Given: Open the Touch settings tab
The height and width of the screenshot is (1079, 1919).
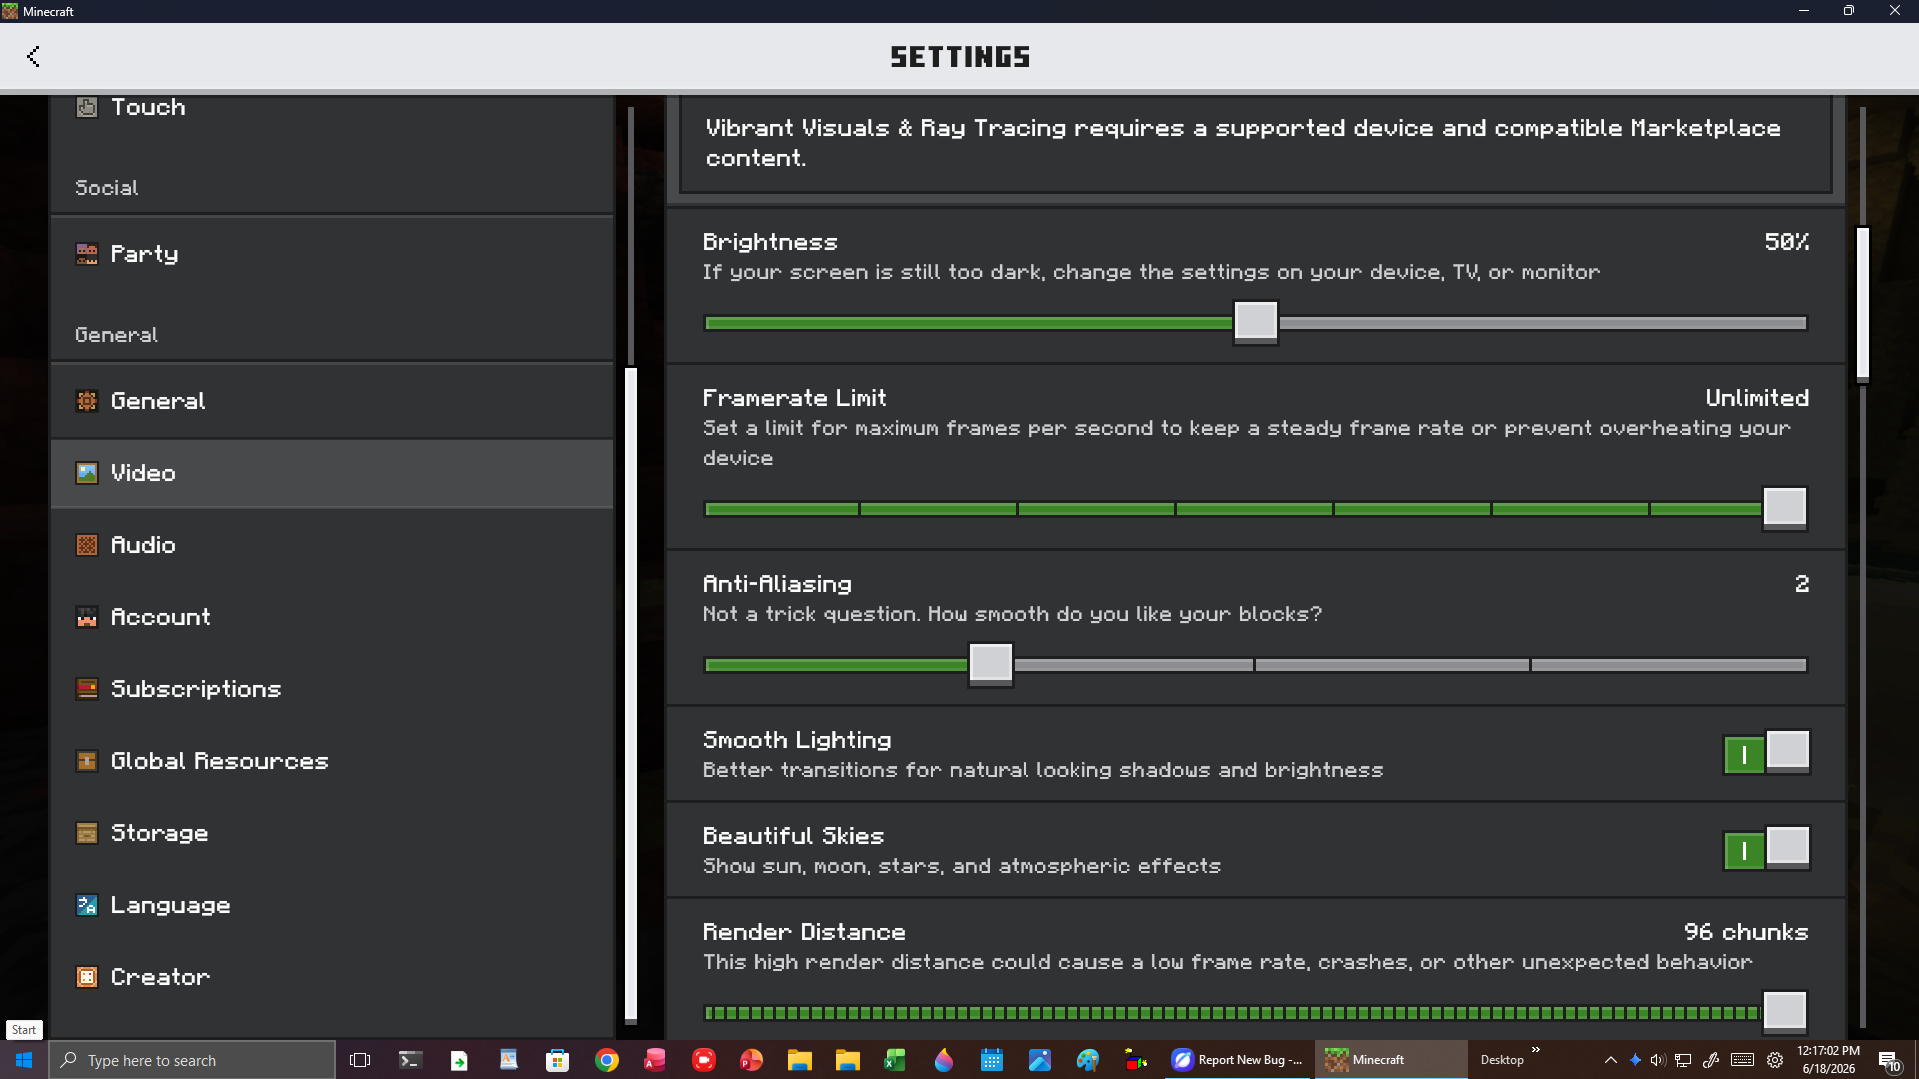Looking at the screenshot, I should (332, 108).
